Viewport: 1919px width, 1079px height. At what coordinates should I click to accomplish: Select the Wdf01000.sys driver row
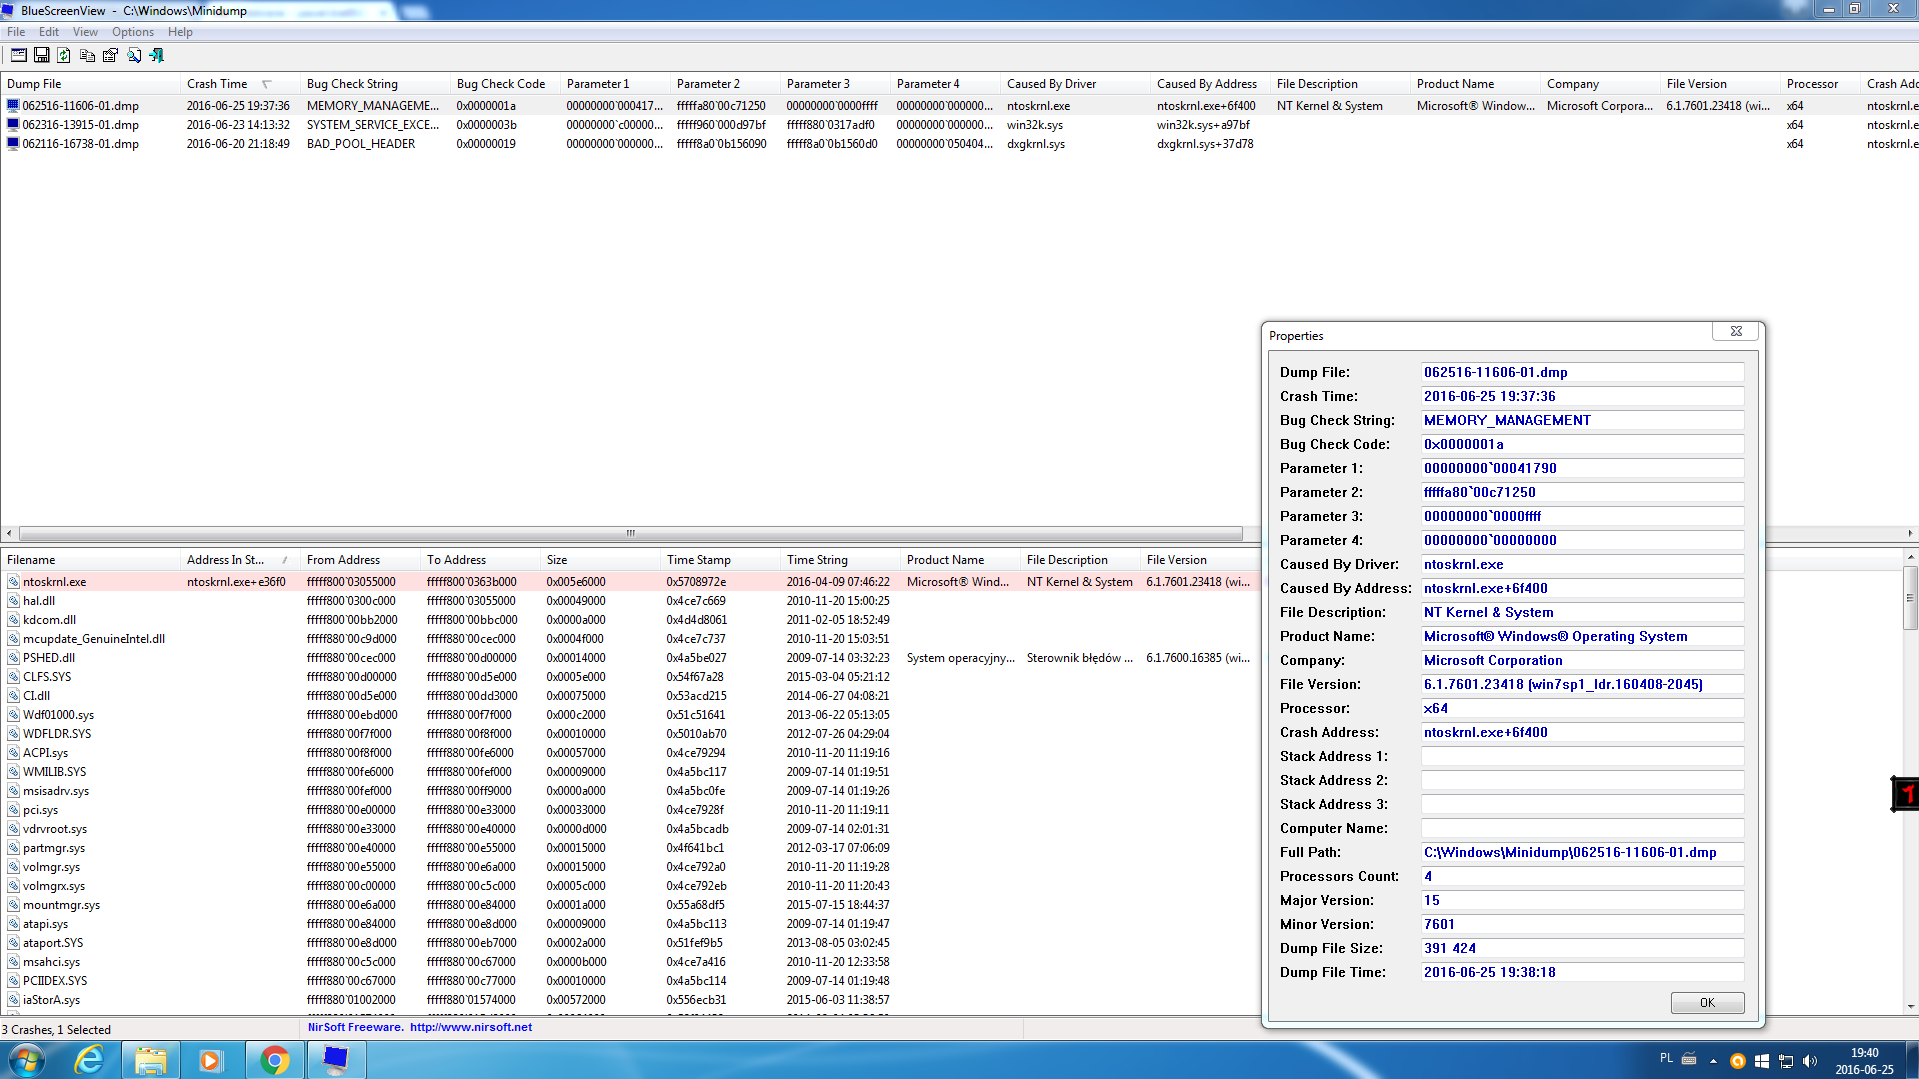(630, 715)
